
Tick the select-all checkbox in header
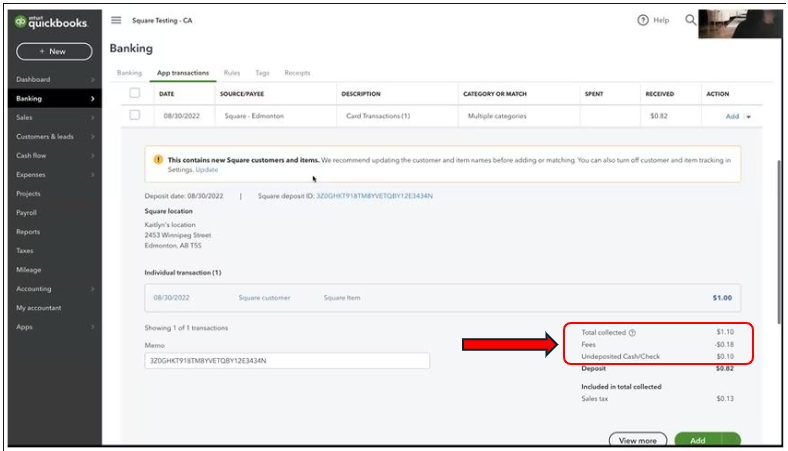coord(135,93)
